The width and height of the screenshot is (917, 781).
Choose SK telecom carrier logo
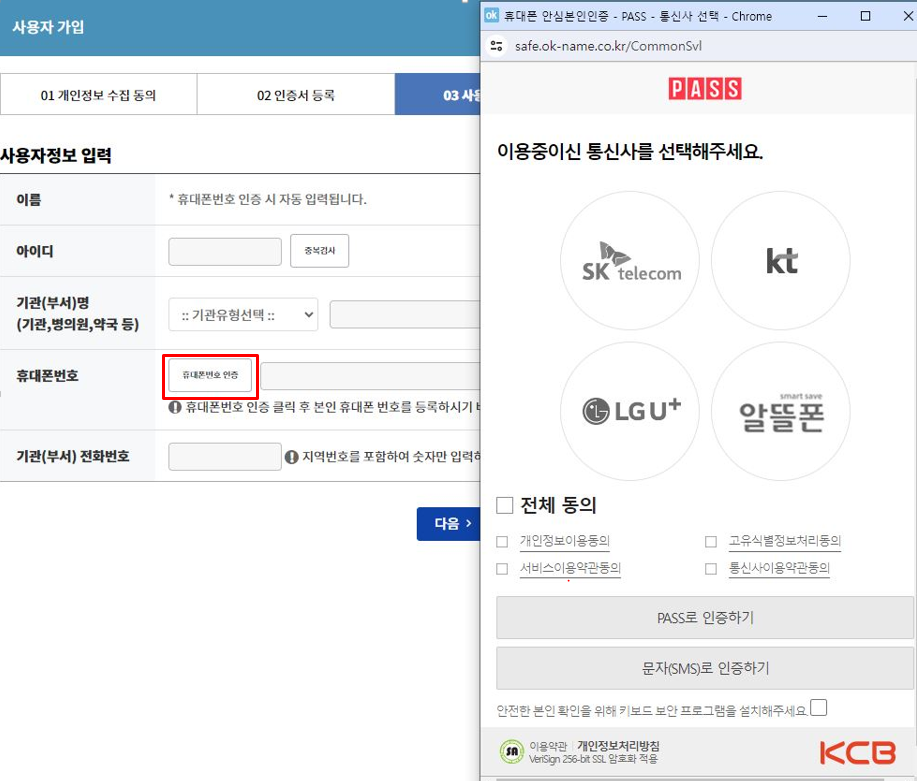(630, 260)
